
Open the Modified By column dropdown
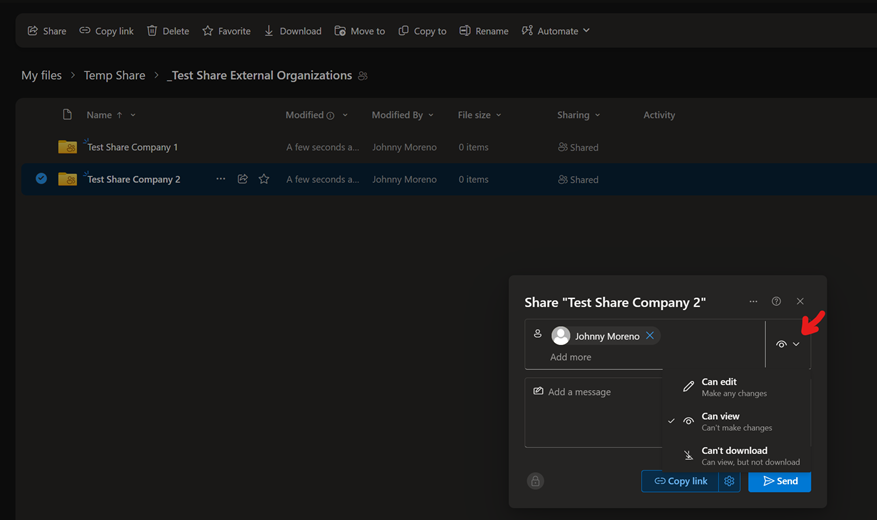coord(431,115)
